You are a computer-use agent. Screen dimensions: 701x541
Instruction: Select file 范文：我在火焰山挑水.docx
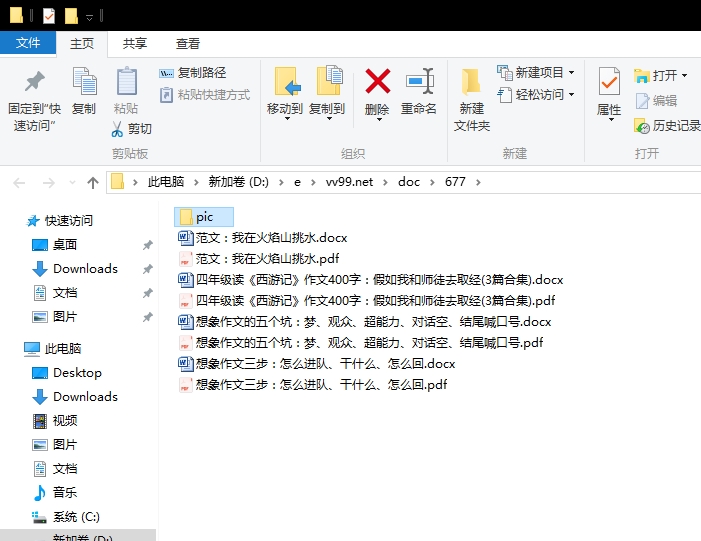click(262, 237)
